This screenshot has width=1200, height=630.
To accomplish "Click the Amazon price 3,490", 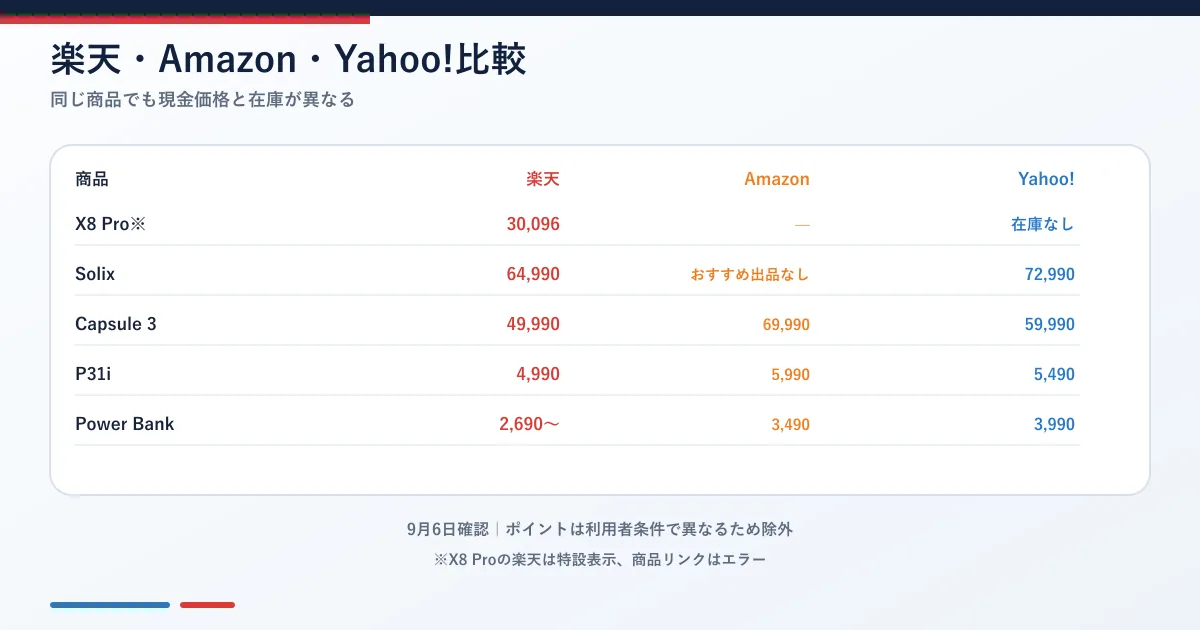I will tap(790, 424).
